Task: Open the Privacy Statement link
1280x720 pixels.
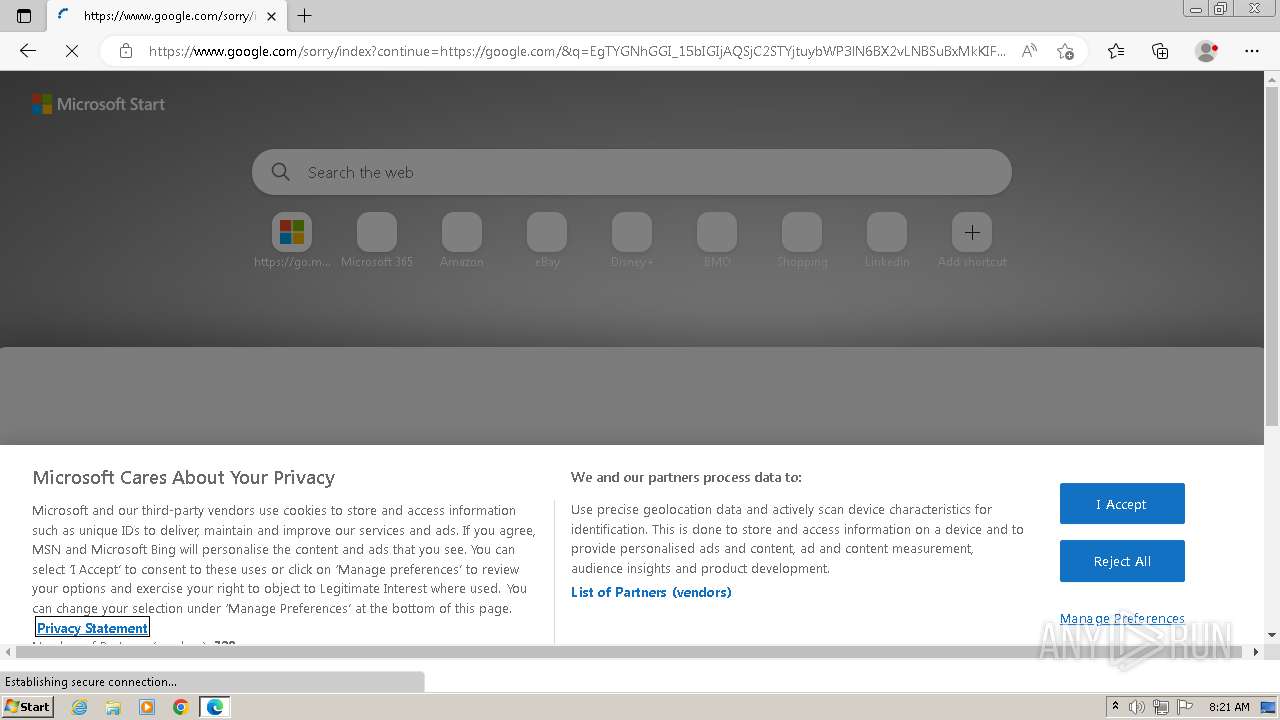Action: pyautogui.click(x=92, y=628)
